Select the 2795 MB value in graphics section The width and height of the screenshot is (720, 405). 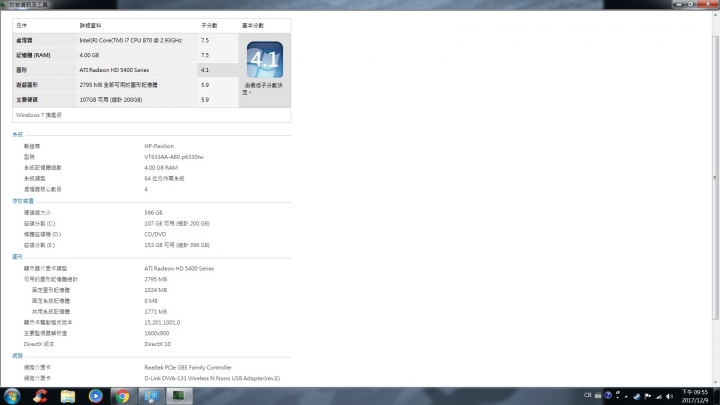pos(156,279)
